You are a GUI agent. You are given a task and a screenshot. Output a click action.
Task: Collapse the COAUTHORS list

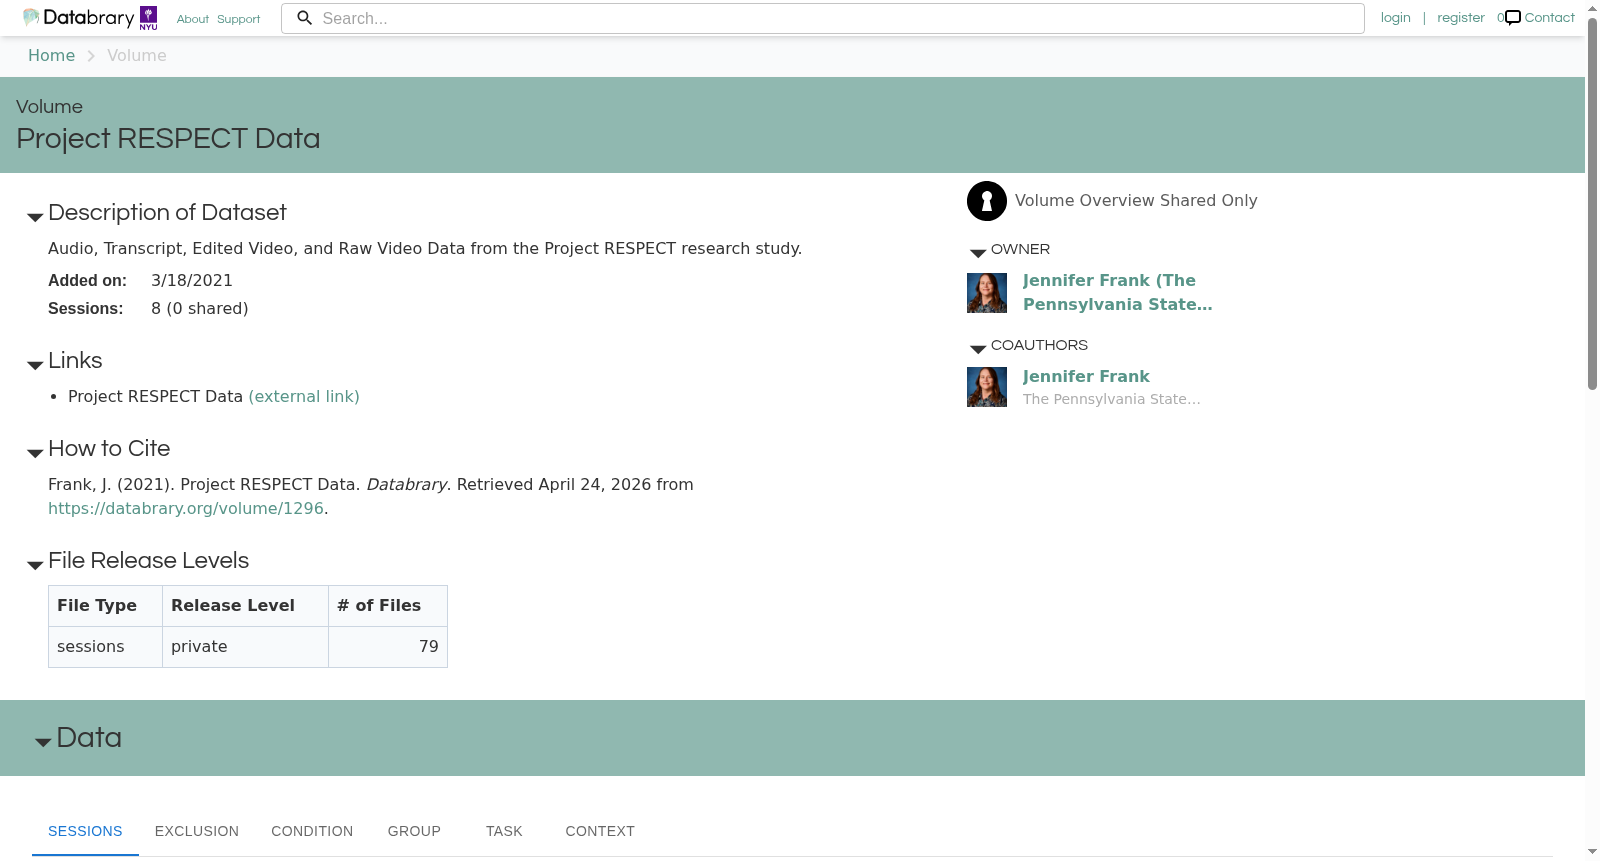click(x=978, y=349)
